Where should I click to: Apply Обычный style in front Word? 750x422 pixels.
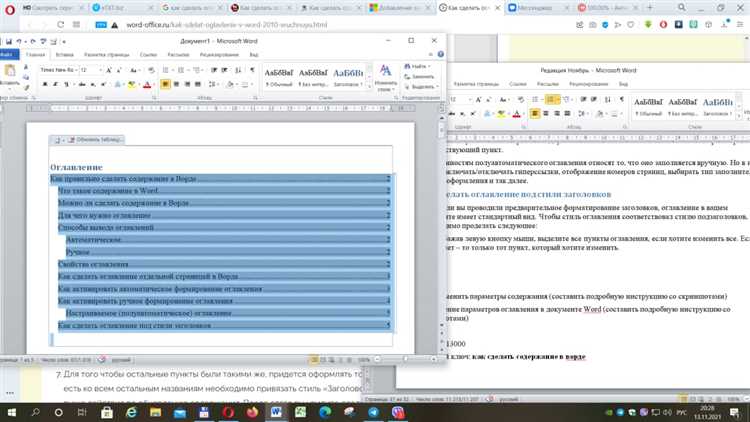279,78
